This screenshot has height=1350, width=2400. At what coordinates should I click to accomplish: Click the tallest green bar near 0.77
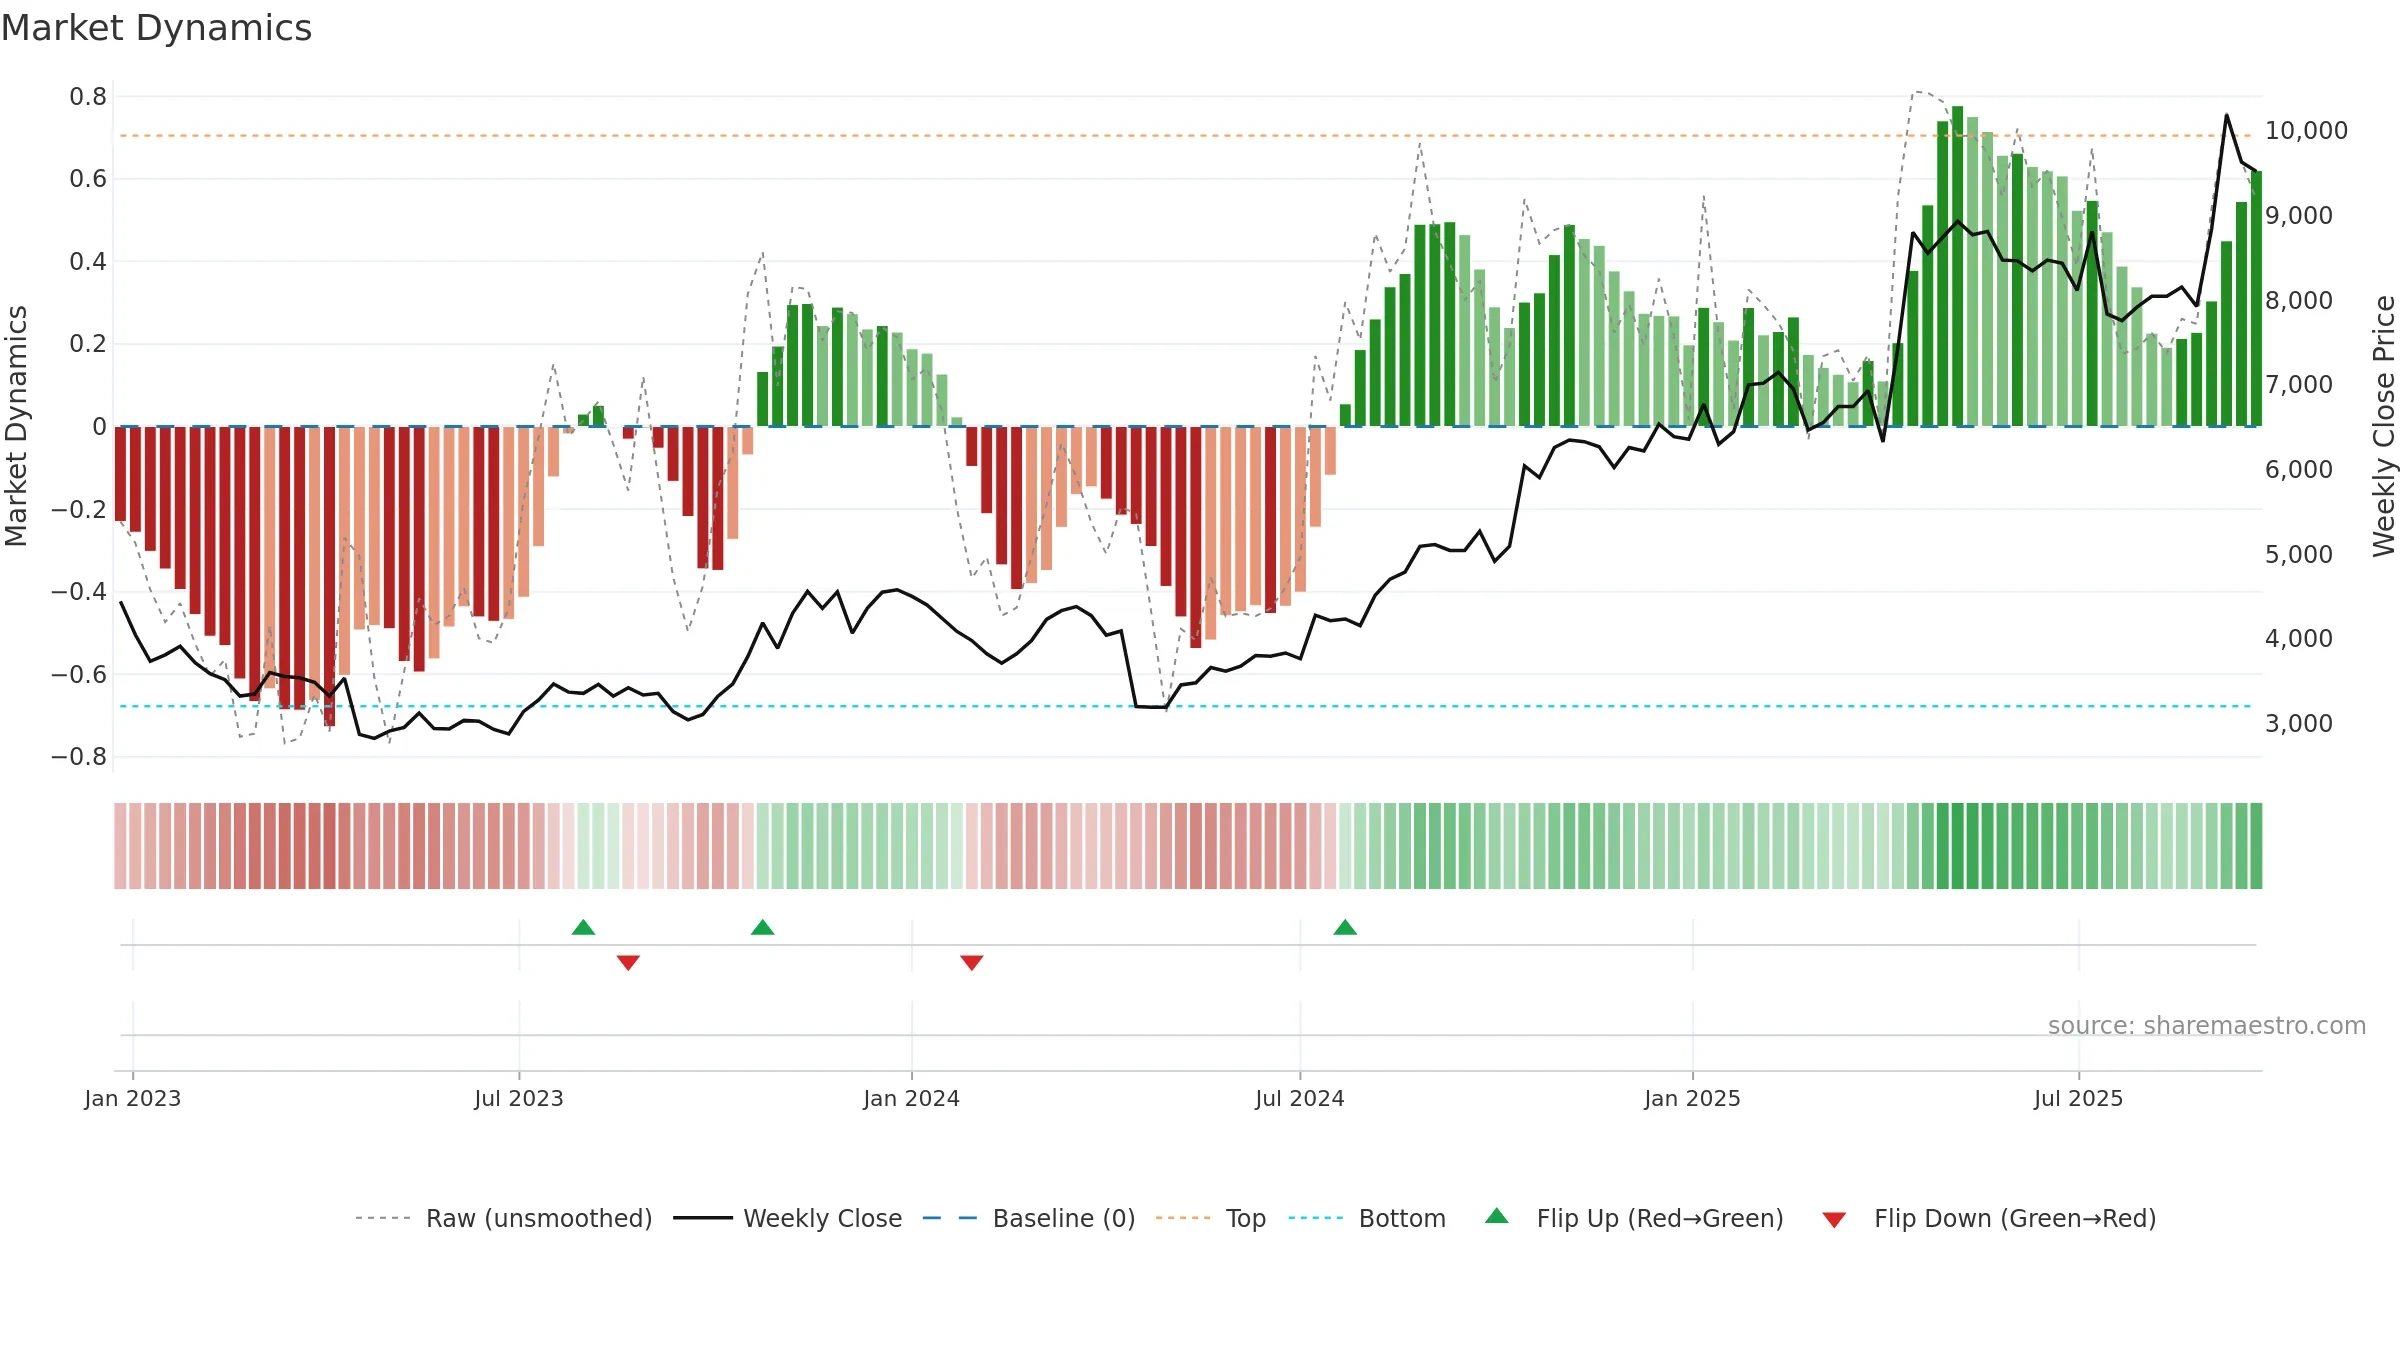(1957, 266)
